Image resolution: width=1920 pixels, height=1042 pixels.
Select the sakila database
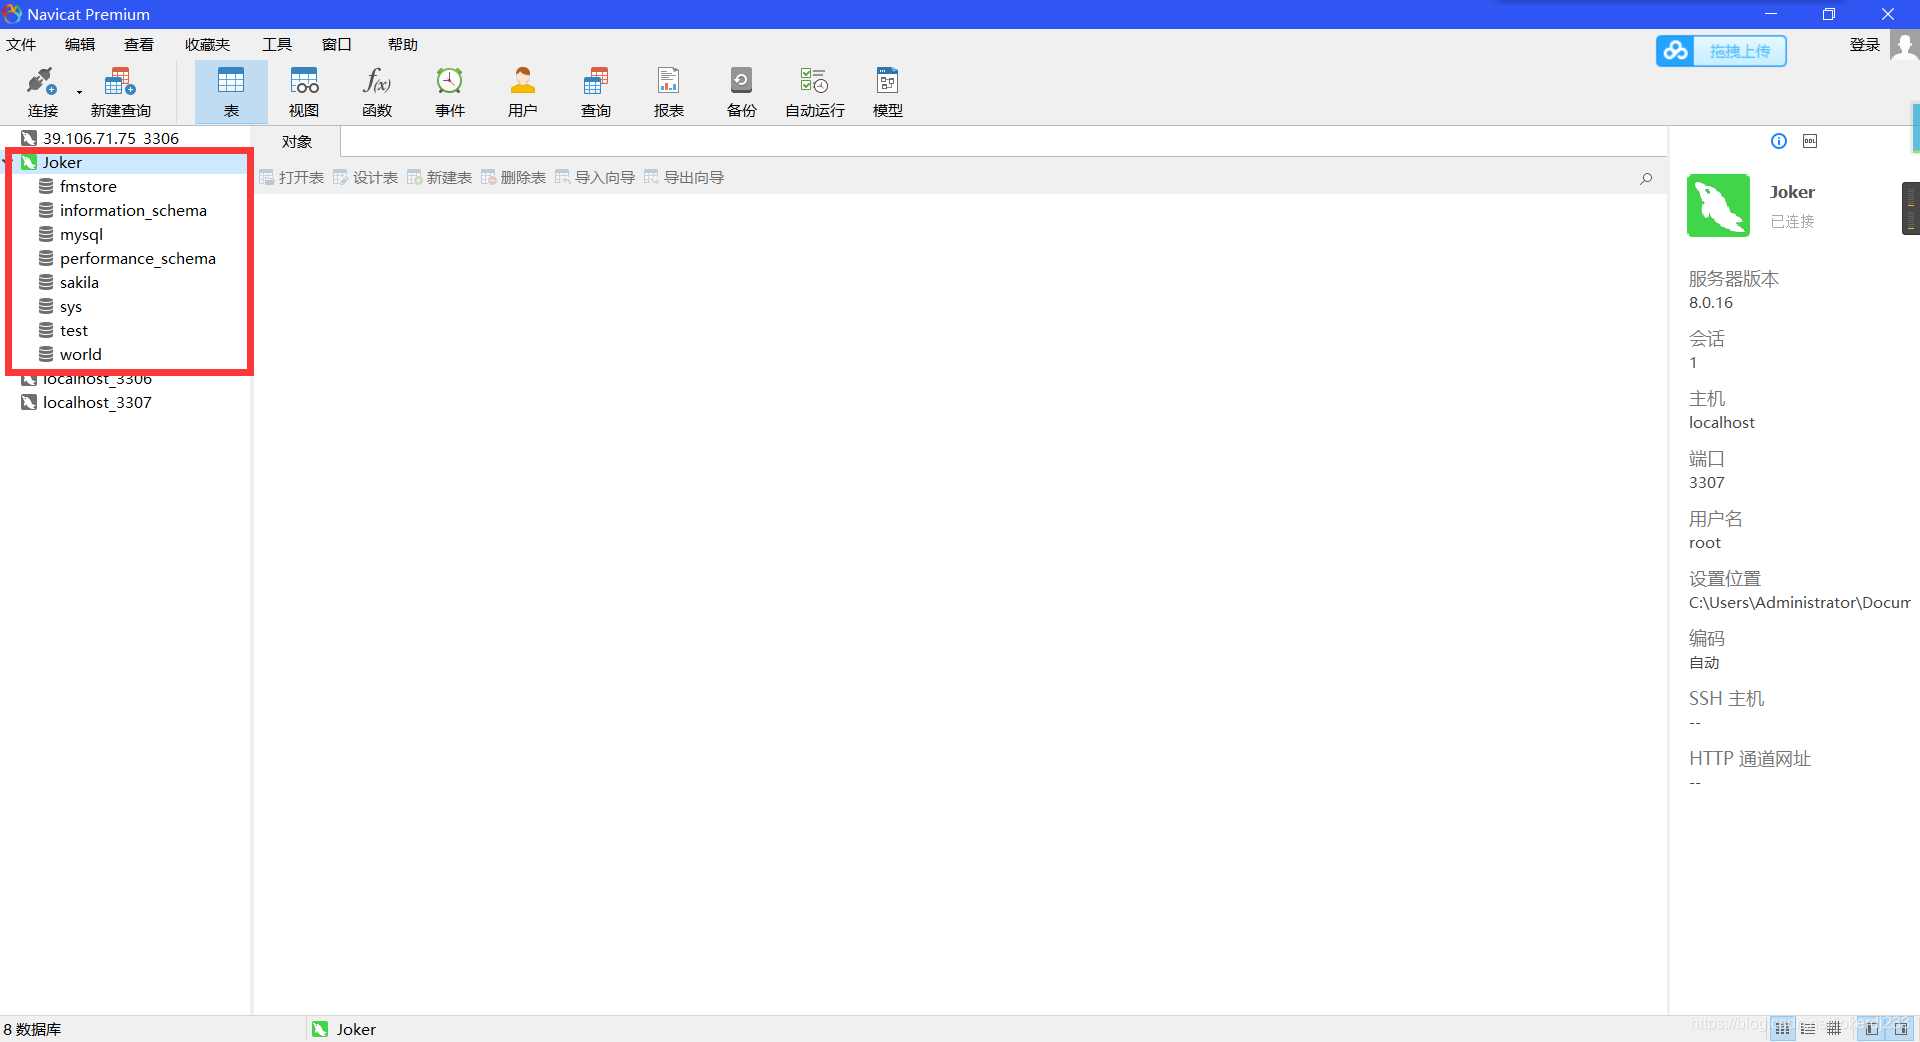tap(79, 282)
